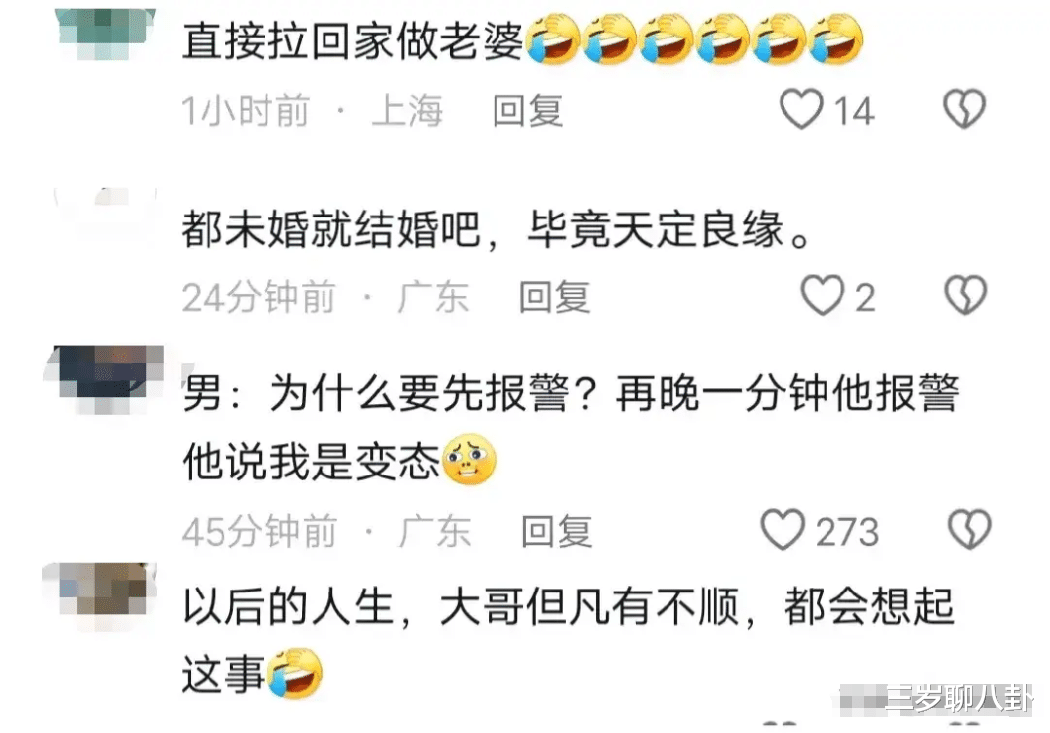Screen dimensions: 1050x733
Task: Tap broken heart on 都未婚就结婚吧 comment
Action: (965, 295)
